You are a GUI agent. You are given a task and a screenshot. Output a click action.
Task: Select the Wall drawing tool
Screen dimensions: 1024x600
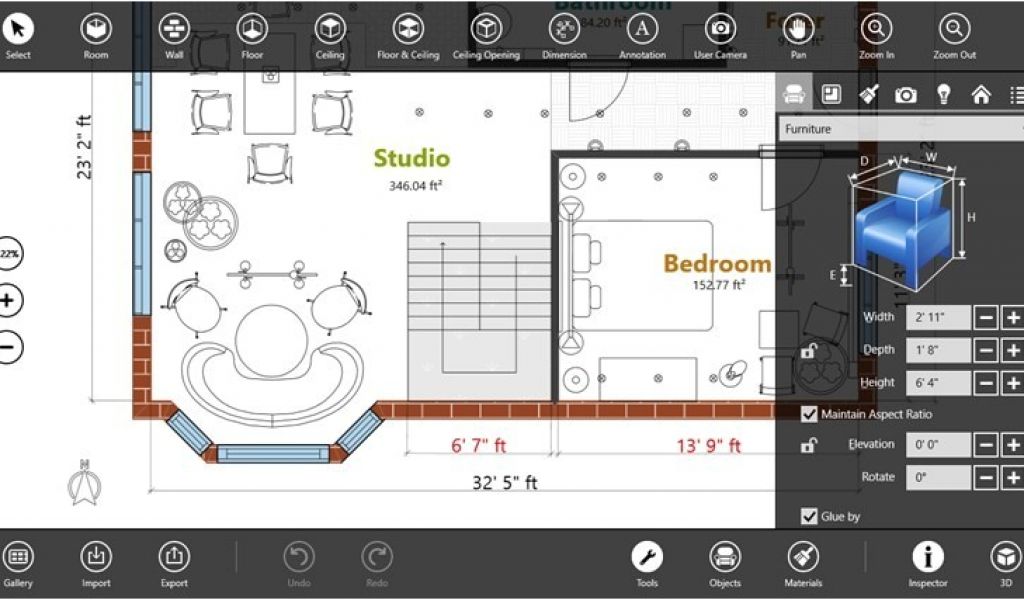[x=174, y=29]
